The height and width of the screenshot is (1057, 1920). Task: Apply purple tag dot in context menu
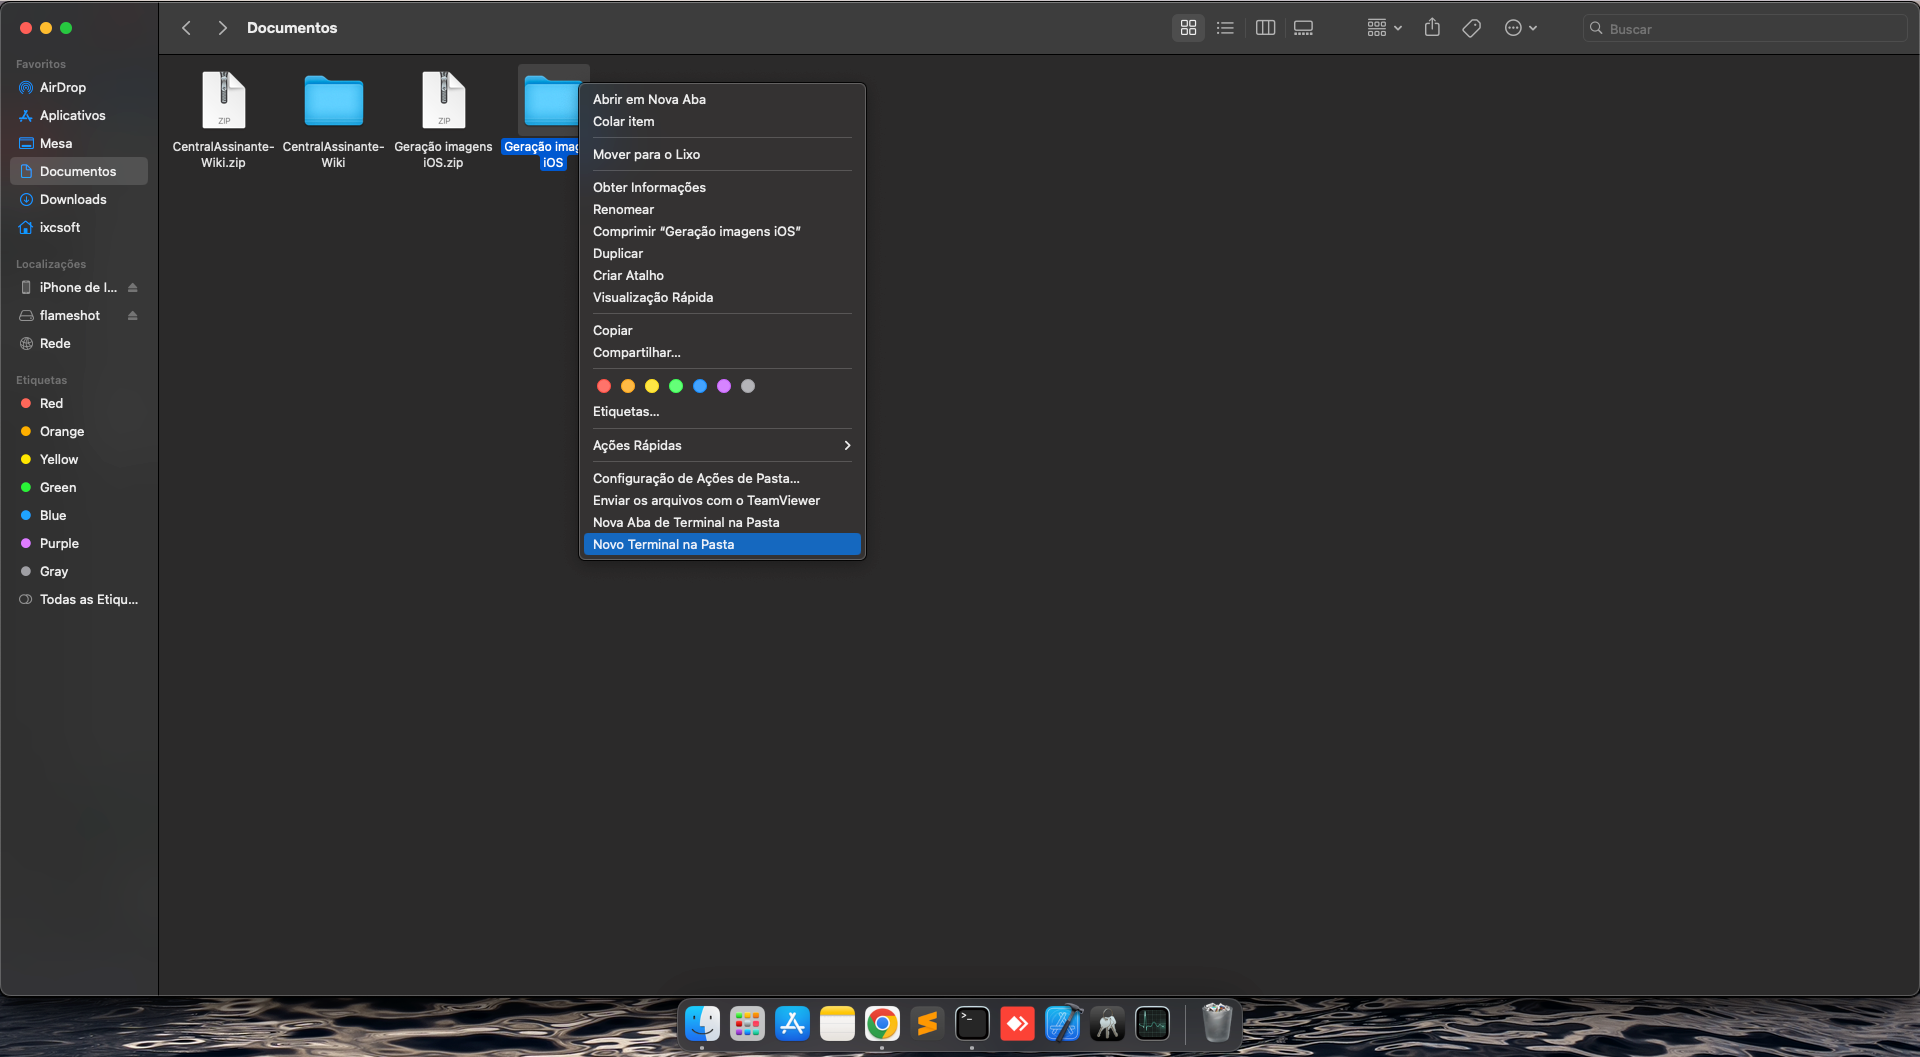click(724, 386)
